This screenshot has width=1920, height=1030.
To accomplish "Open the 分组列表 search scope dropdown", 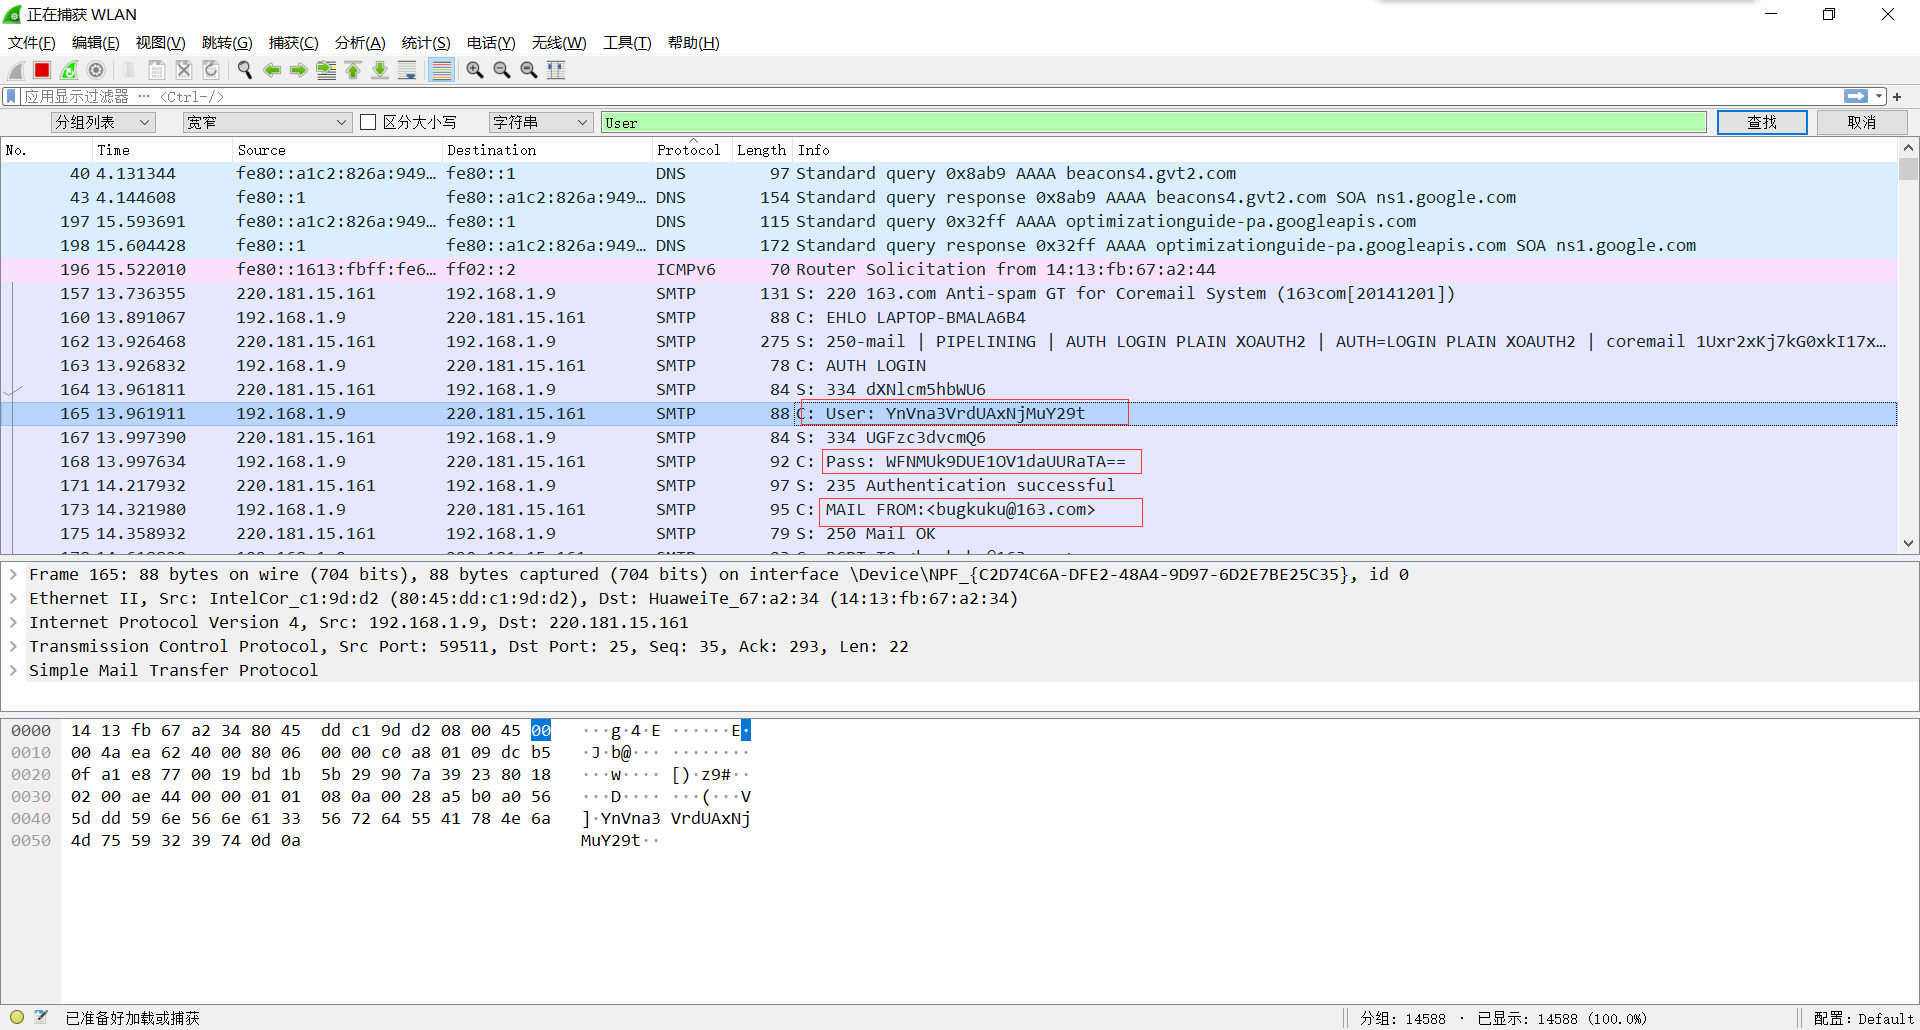I will 103,122.
